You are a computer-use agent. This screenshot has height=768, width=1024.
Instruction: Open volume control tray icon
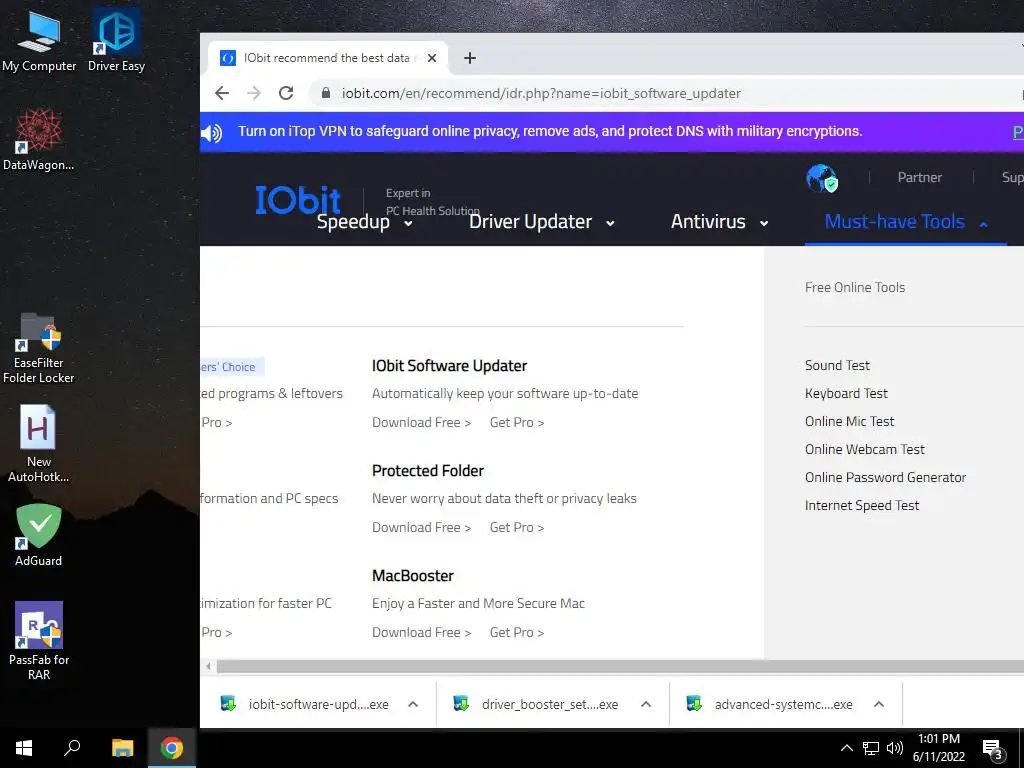click(895, 748)
